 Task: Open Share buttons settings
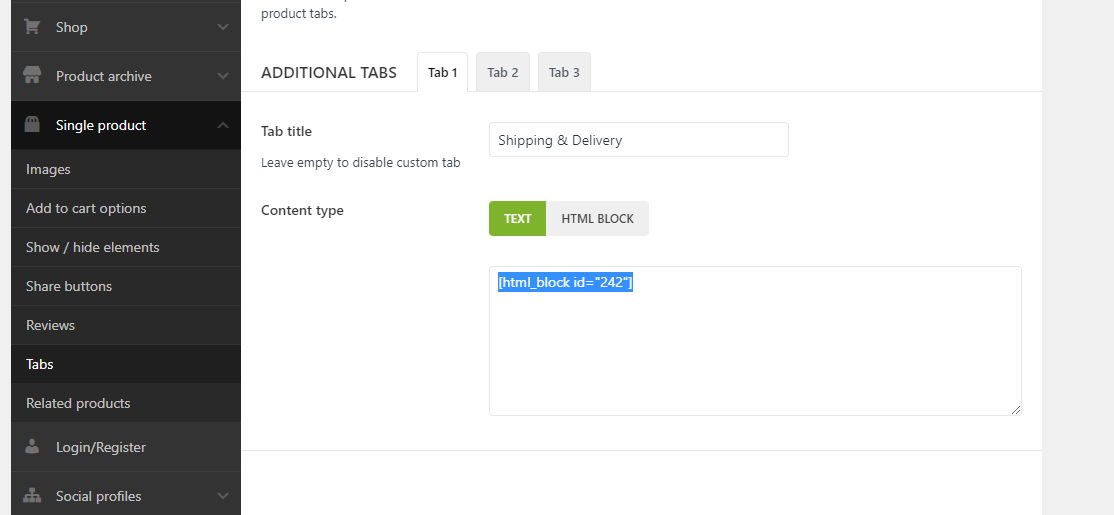pyautogui.click(x=69, y=286)
